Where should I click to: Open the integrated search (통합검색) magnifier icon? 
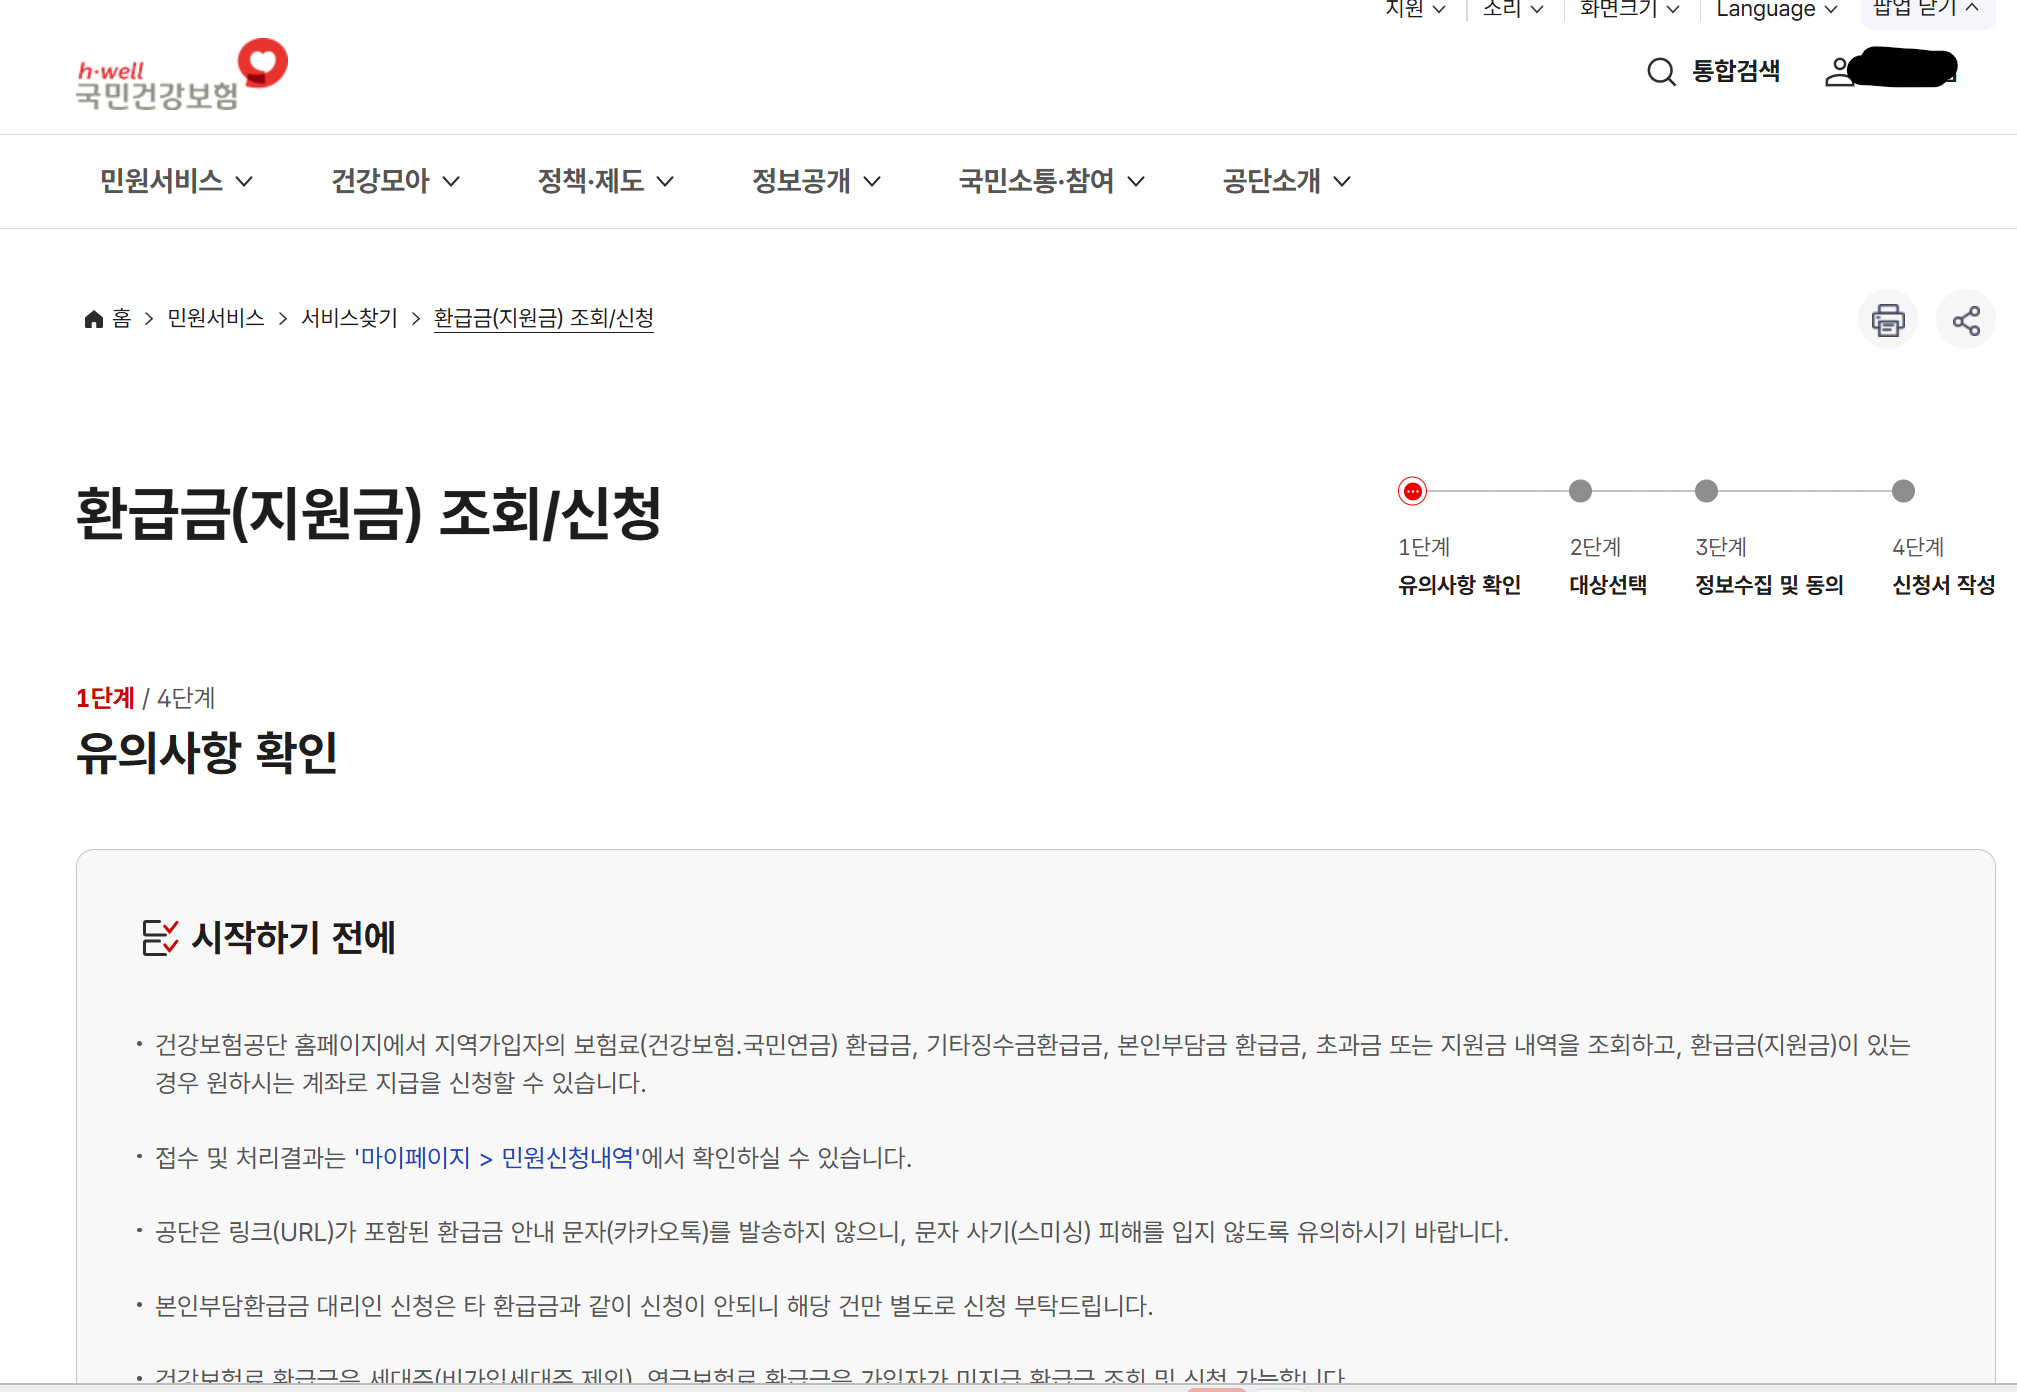click(1660, 71)
